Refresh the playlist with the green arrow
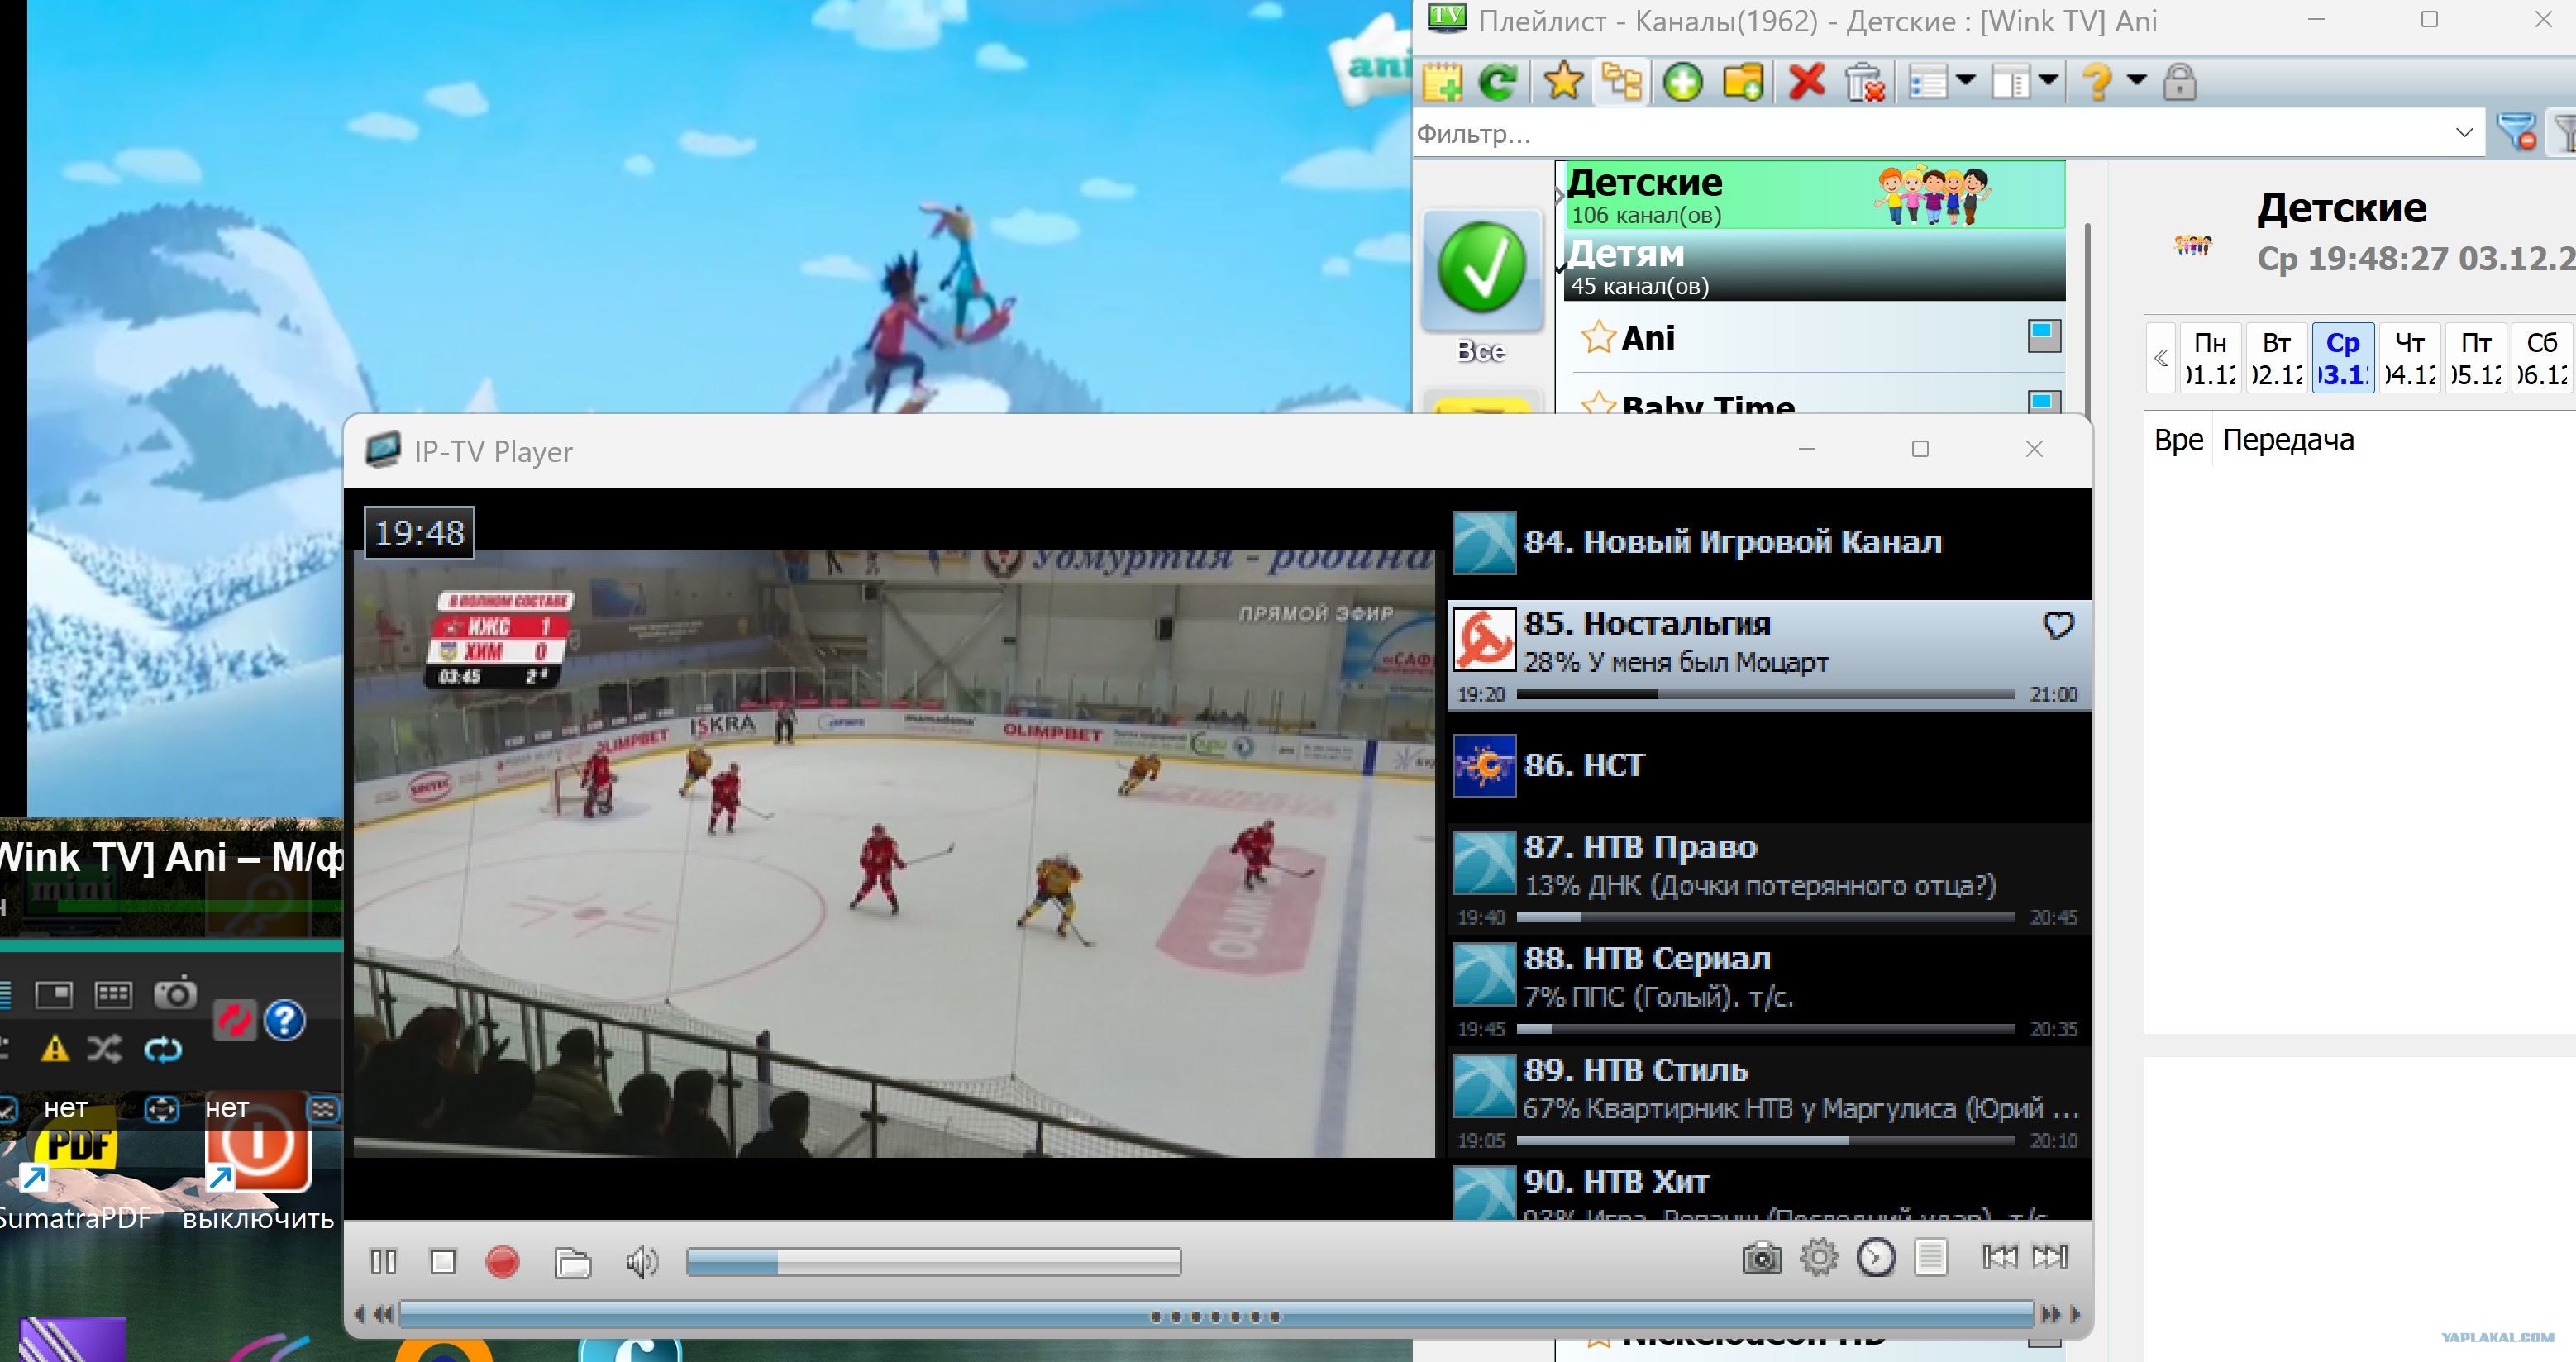The width and height of the screenshot is (2576, 1362). click(1498, 82)
